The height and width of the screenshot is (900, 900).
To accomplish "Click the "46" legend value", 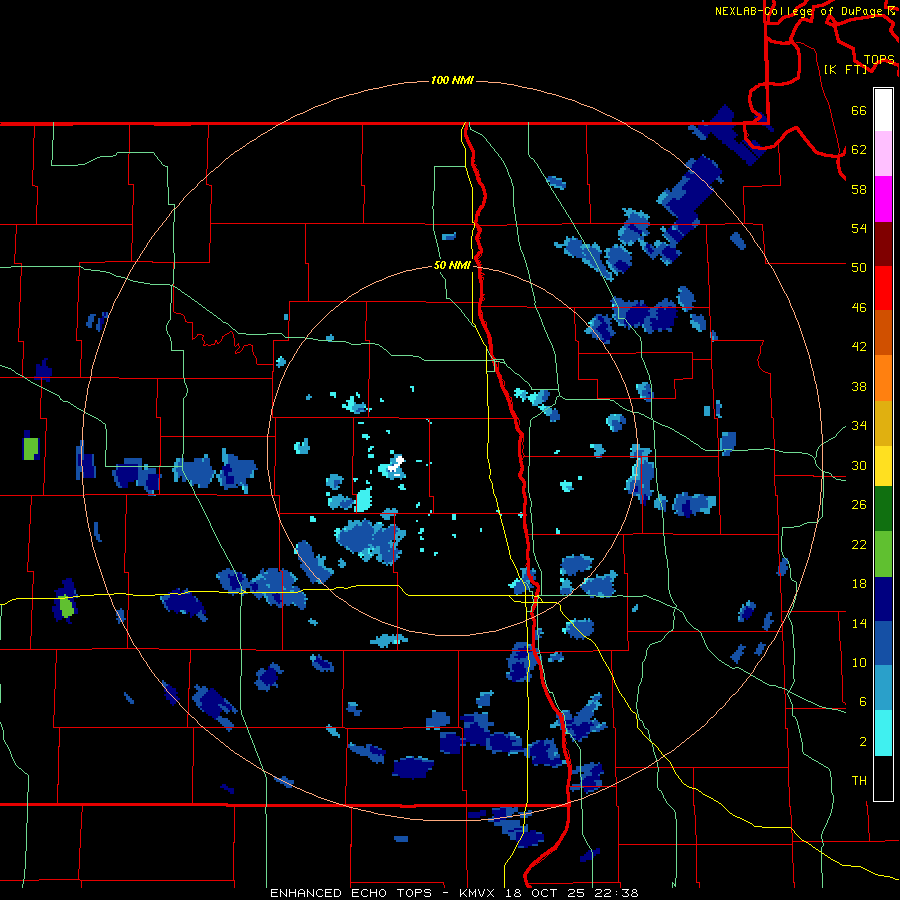I will click(x=859, y=308).
